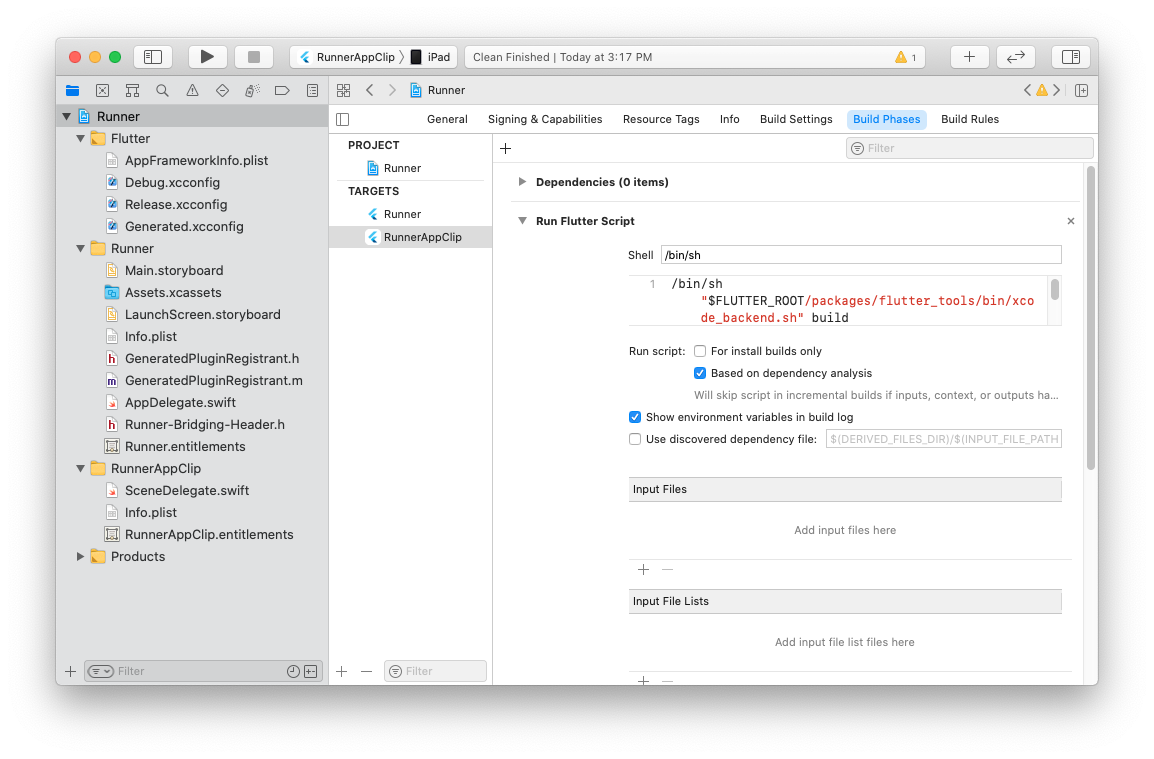Uncheck Based on dependency analysis

pos(700,373)
